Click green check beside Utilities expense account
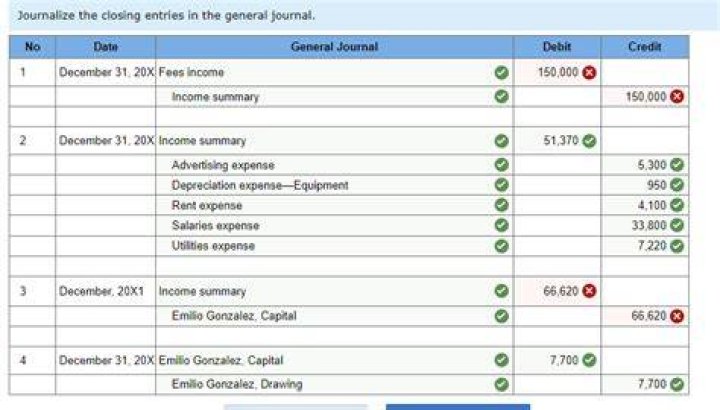This screenshot has height=410, width=720. coord(501,246)
